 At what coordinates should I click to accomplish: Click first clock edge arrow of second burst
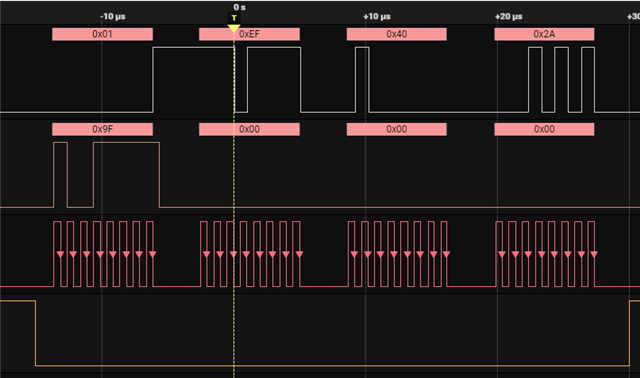(207, 255)
